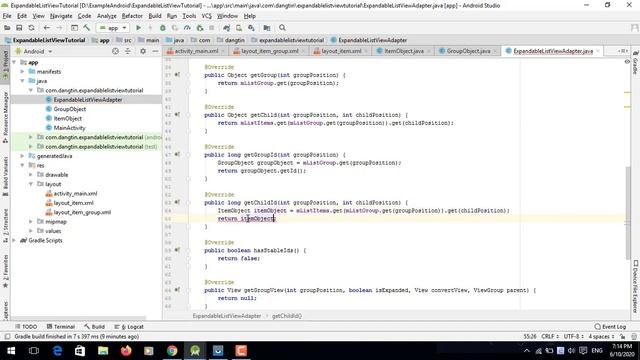Close the GroupObject.java tab
640x360 pixels.
(495, 51)
